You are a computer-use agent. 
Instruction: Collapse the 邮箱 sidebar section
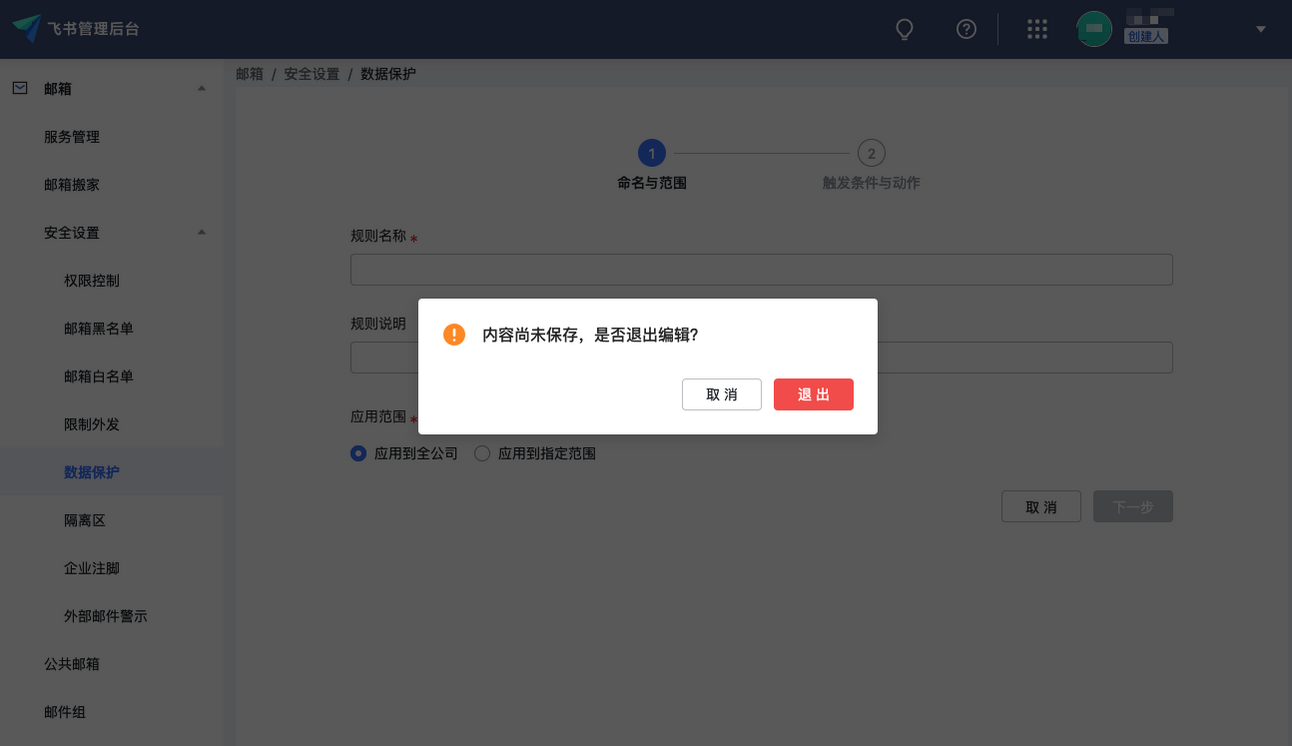pos(201,88)
